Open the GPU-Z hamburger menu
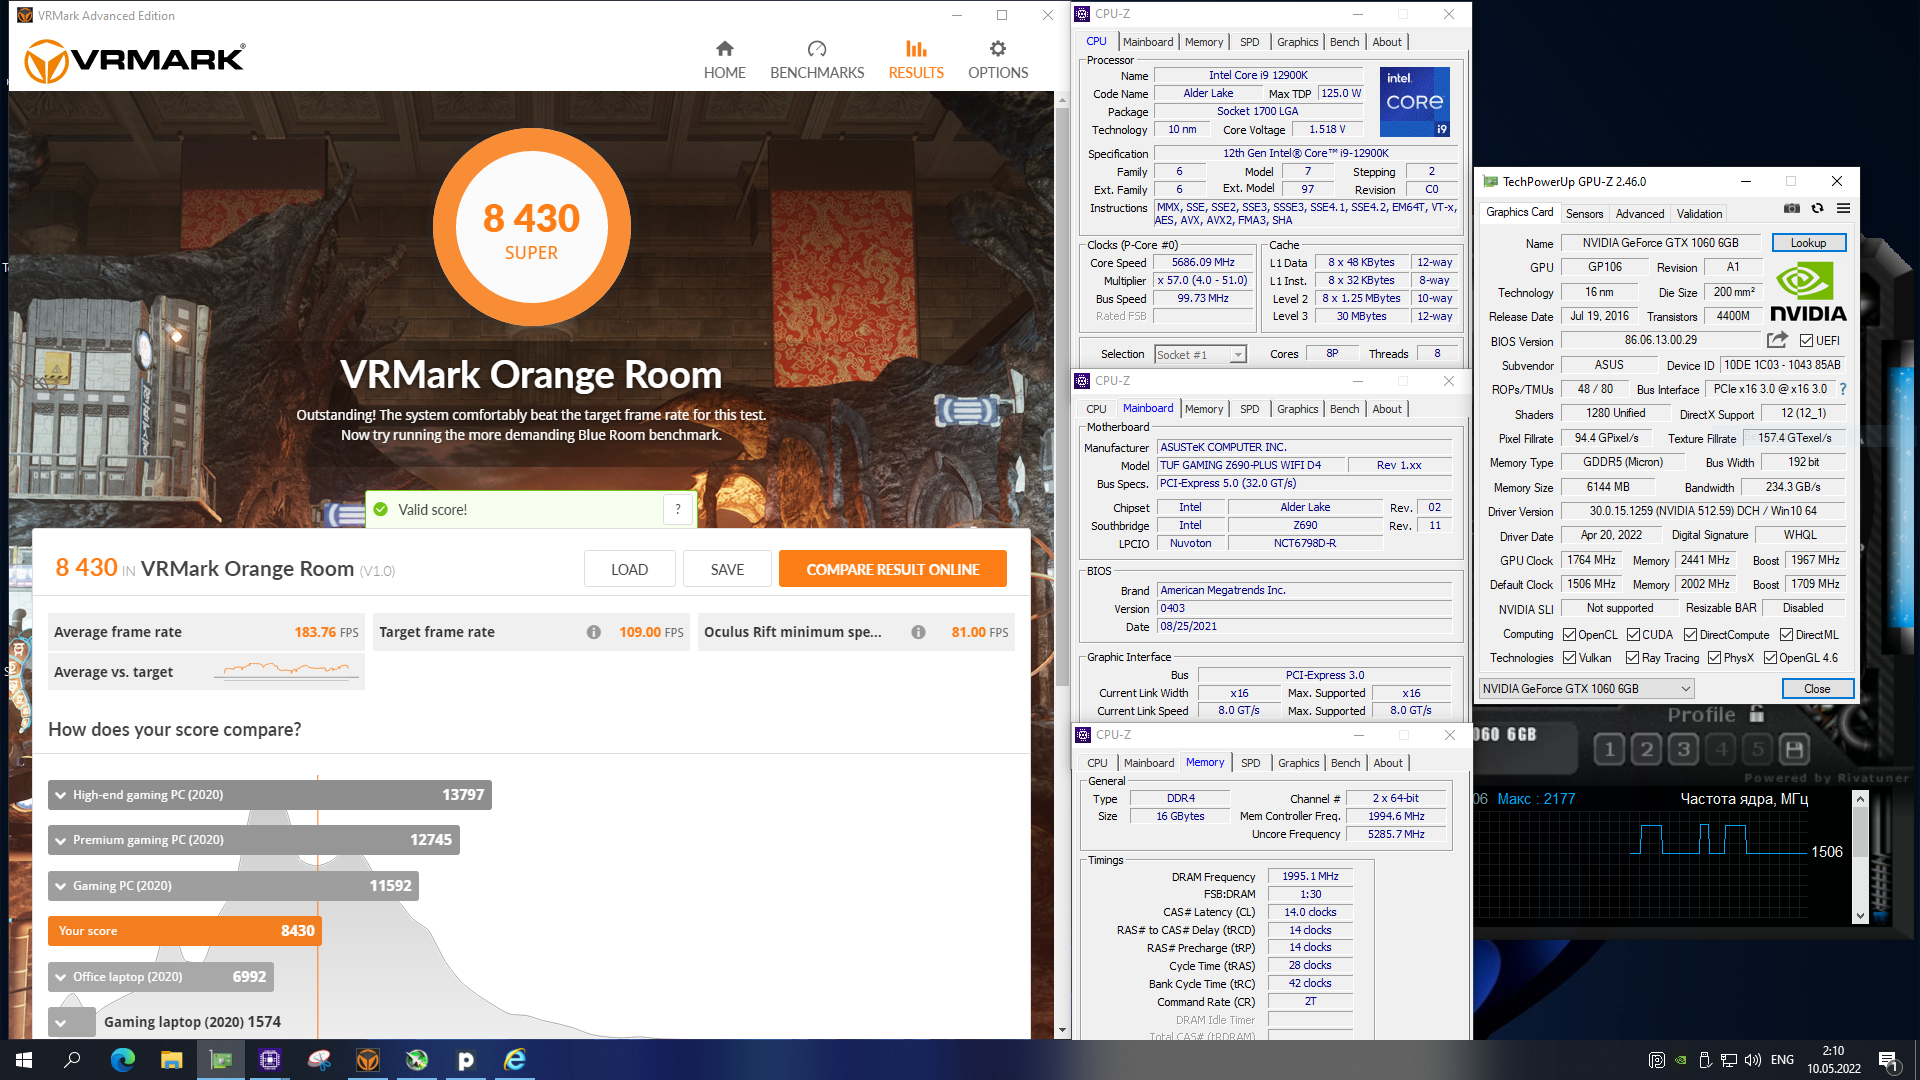This screenshot has width=1920, height=1080. click(1843, 208)
